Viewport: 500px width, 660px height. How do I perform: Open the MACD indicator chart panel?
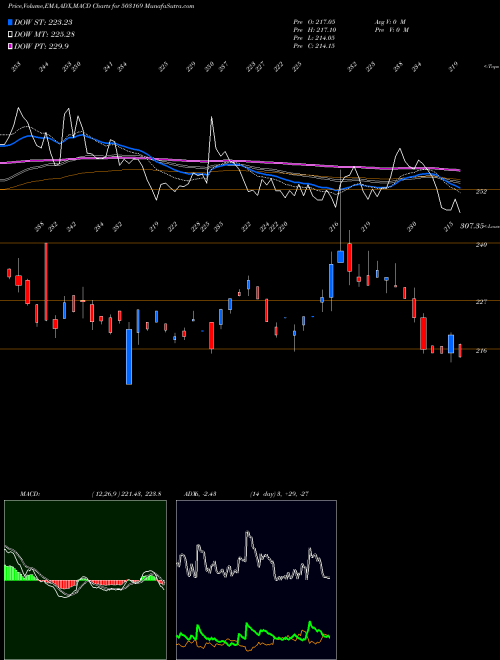85,580
